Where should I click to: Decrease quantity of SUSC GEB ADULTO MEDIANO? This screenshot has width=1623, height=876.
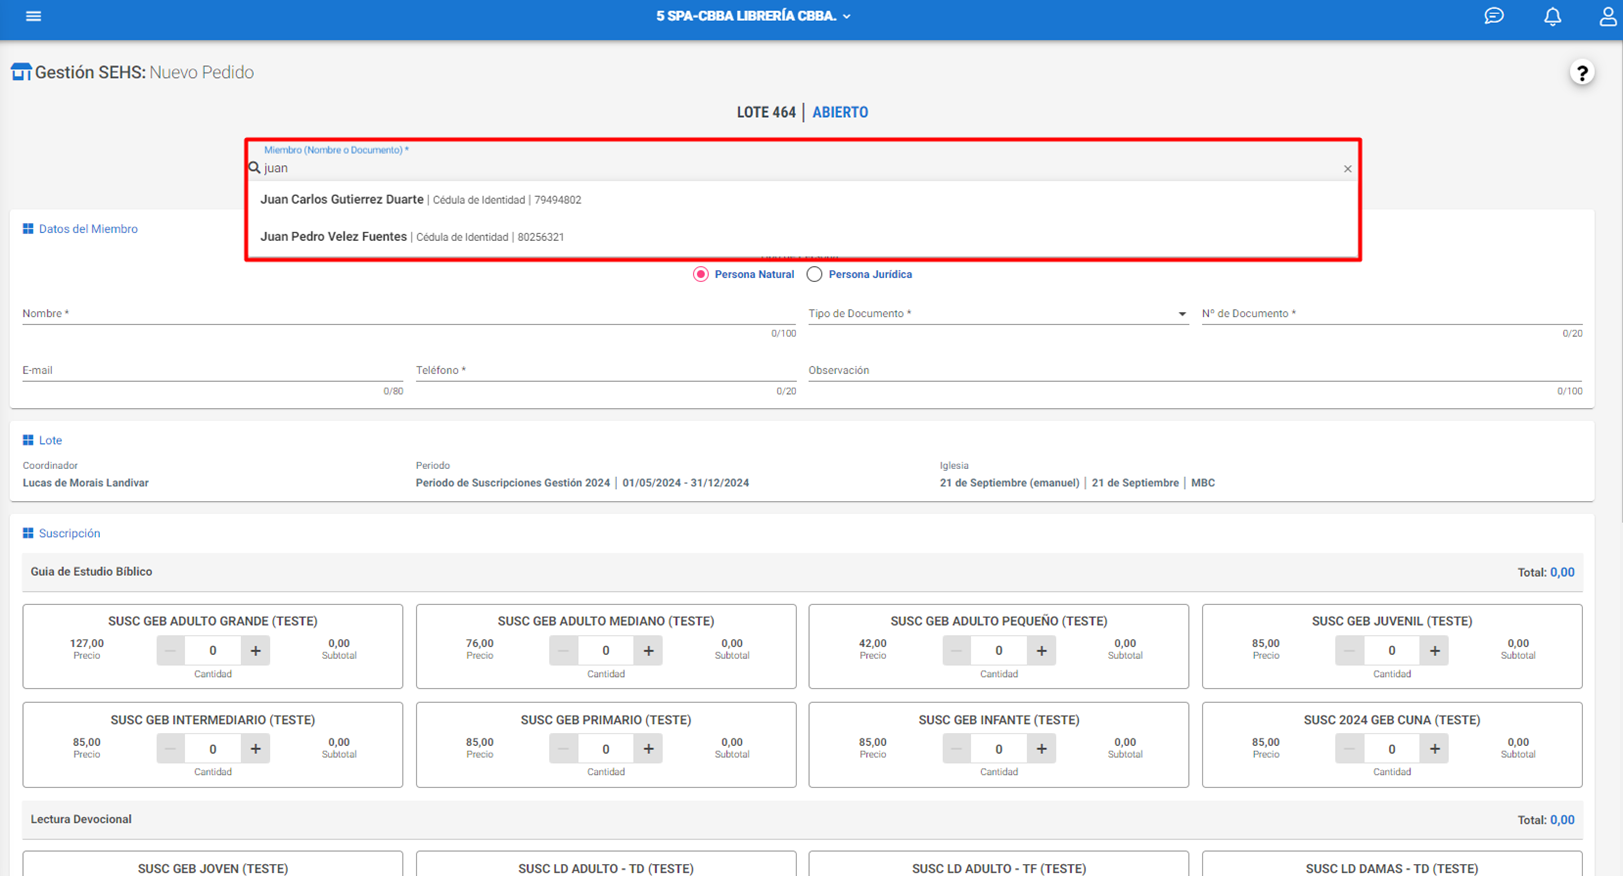tap(563, 651)
